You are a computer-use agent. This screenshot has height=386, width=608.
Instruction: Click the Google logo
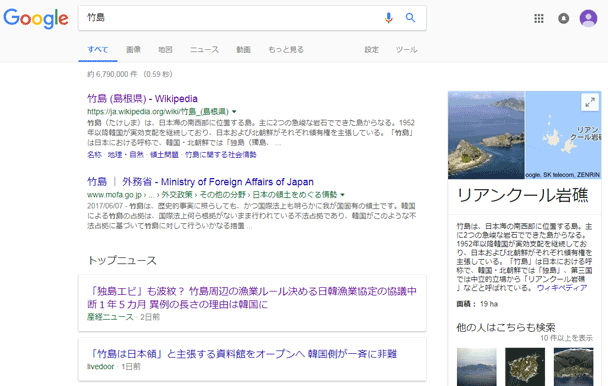tap(36, 18)
